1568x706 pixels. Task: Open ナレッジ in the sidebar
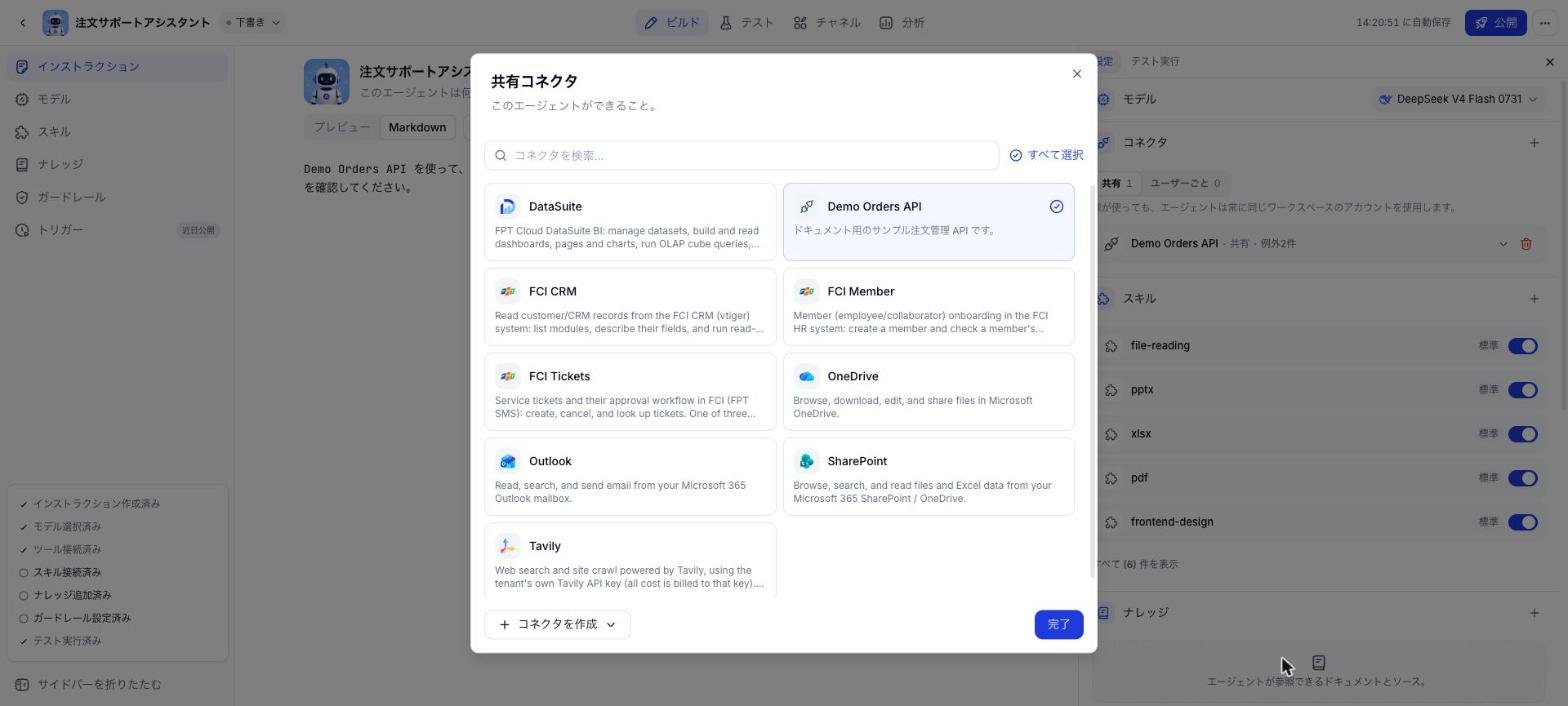point(118,165)
